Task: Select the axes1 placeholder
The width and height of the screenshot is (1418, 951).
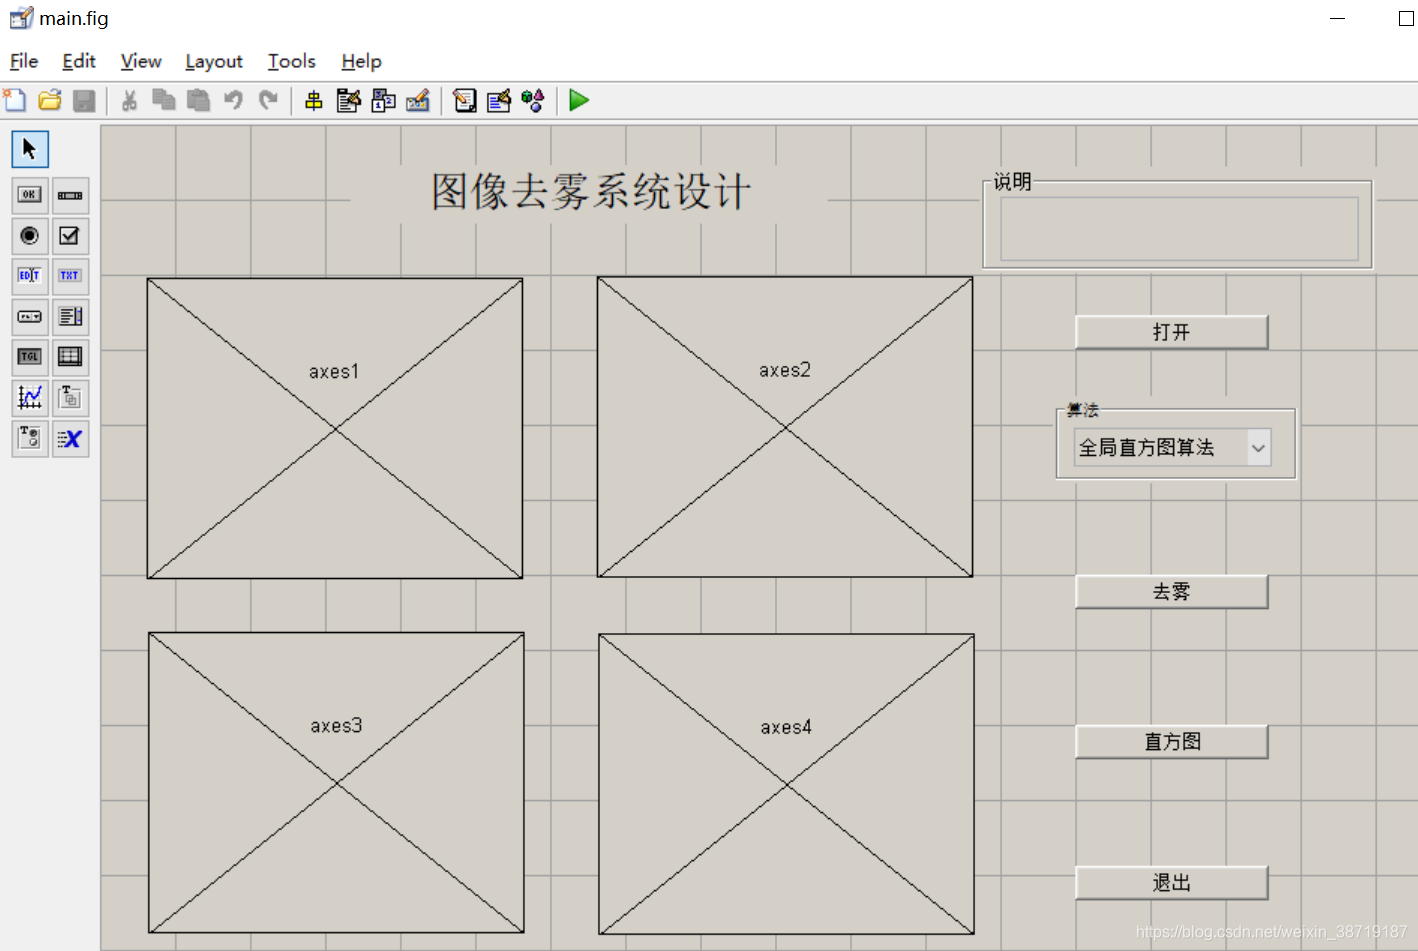Action: (335, 428)
